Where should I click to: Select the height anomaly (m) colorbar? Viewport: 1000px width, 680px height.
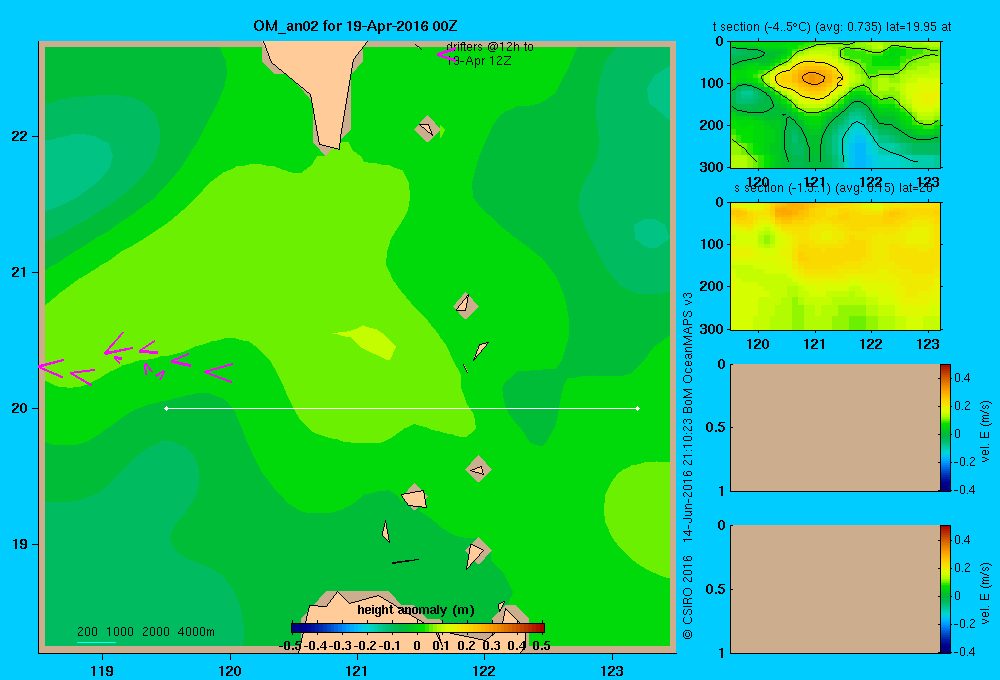pyautogui.click(x=418, y=628)
